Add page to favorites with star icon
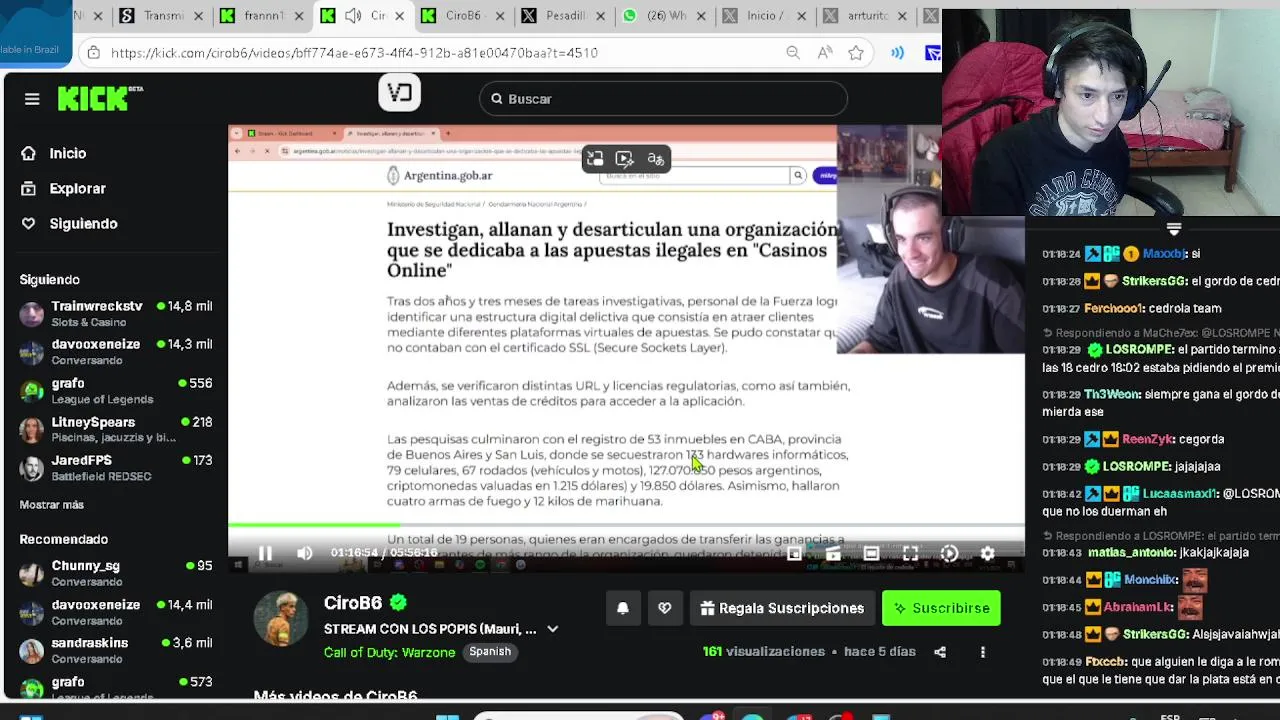Screen dimensions: 1280x720 point(856,53)
